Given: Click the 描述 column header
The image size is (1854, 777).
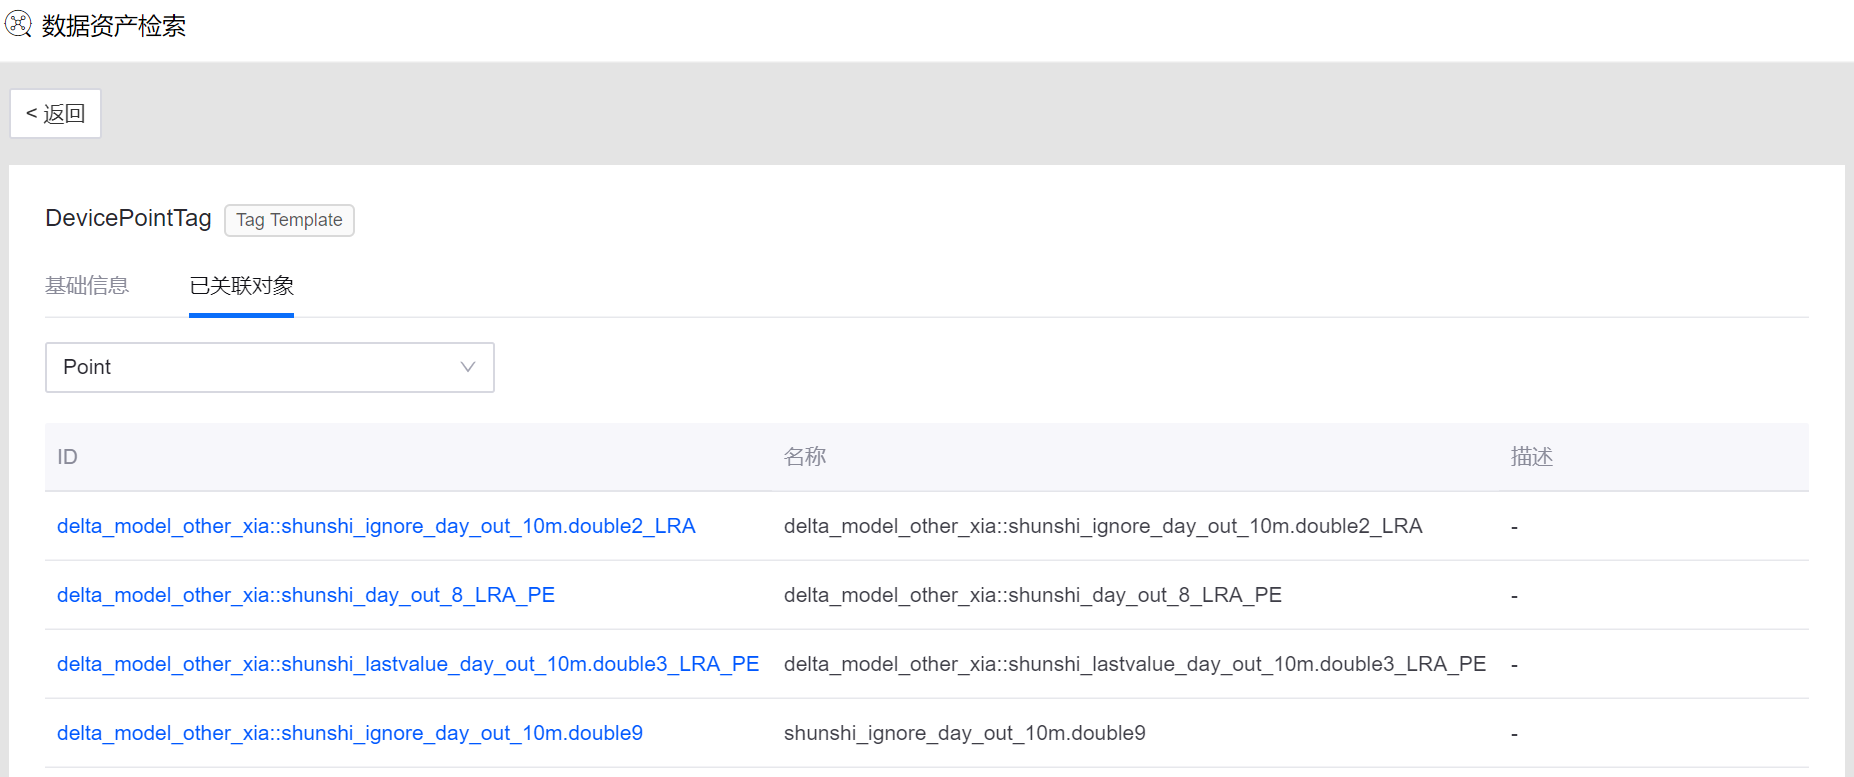Looking at the screenshot, I should (1531, 457).
